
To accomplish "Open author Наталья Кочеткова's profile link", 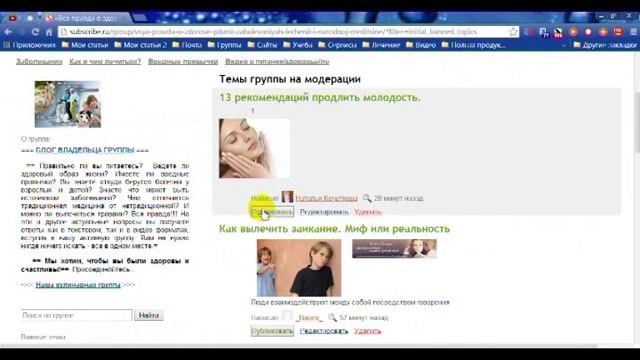I will [327, 198].
